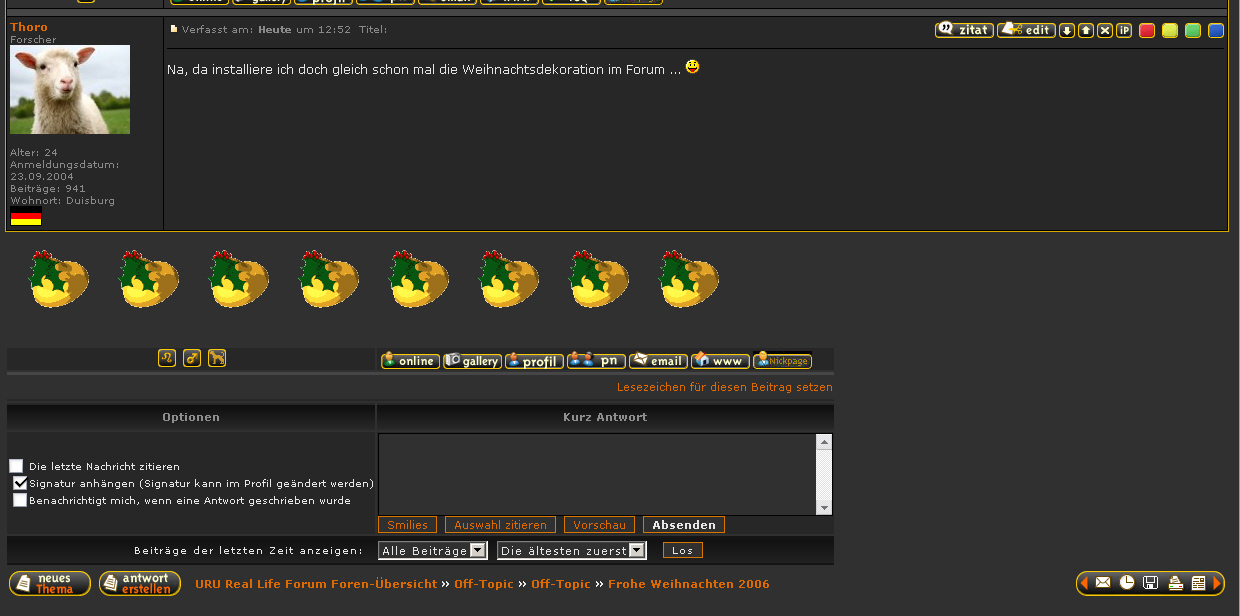Expand the 'Die ältesten zuerst' sort dropdown

pyautogui.click(x=571, y=550)
